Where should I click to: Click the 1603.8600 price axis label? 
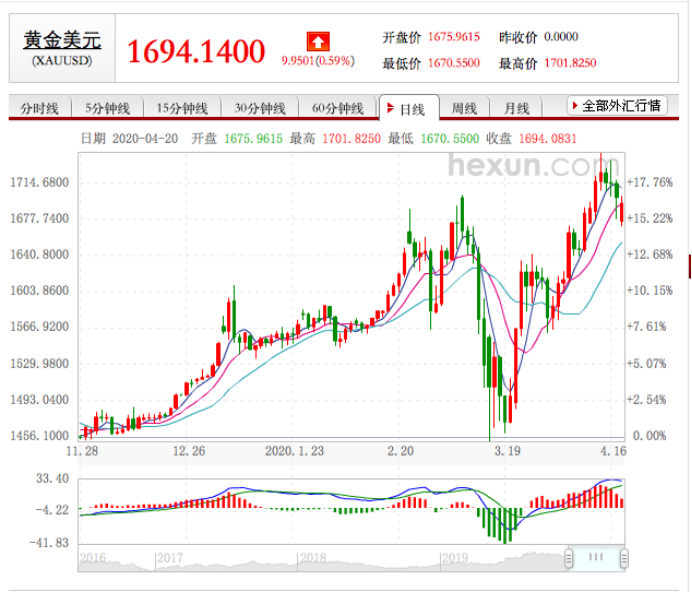40,290
